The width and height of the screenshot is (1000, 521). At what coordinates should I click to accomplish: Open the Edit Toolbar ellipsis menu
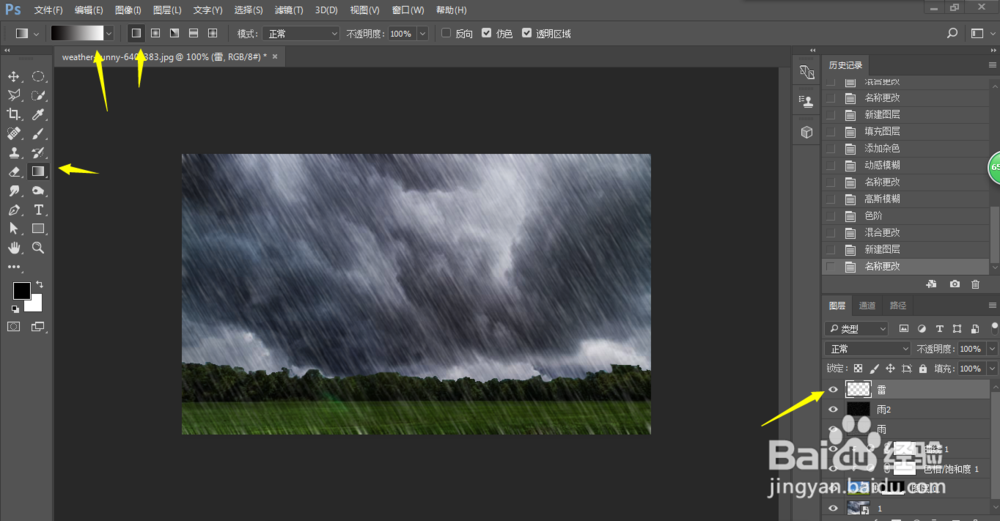pyautogui.click(x=13, y=267)
